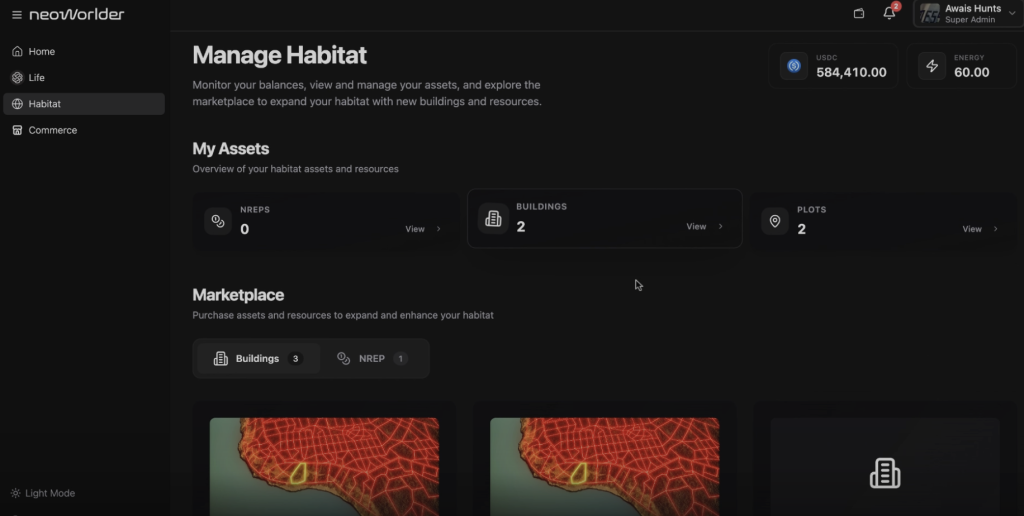
Task: Open Commerce from the sidebar
Action: (52, 130)
